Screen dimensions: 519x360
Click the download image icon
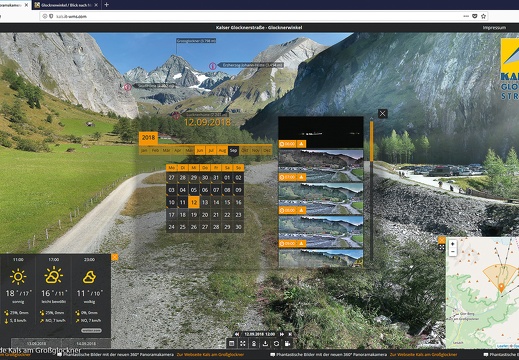tap(265, 343)
